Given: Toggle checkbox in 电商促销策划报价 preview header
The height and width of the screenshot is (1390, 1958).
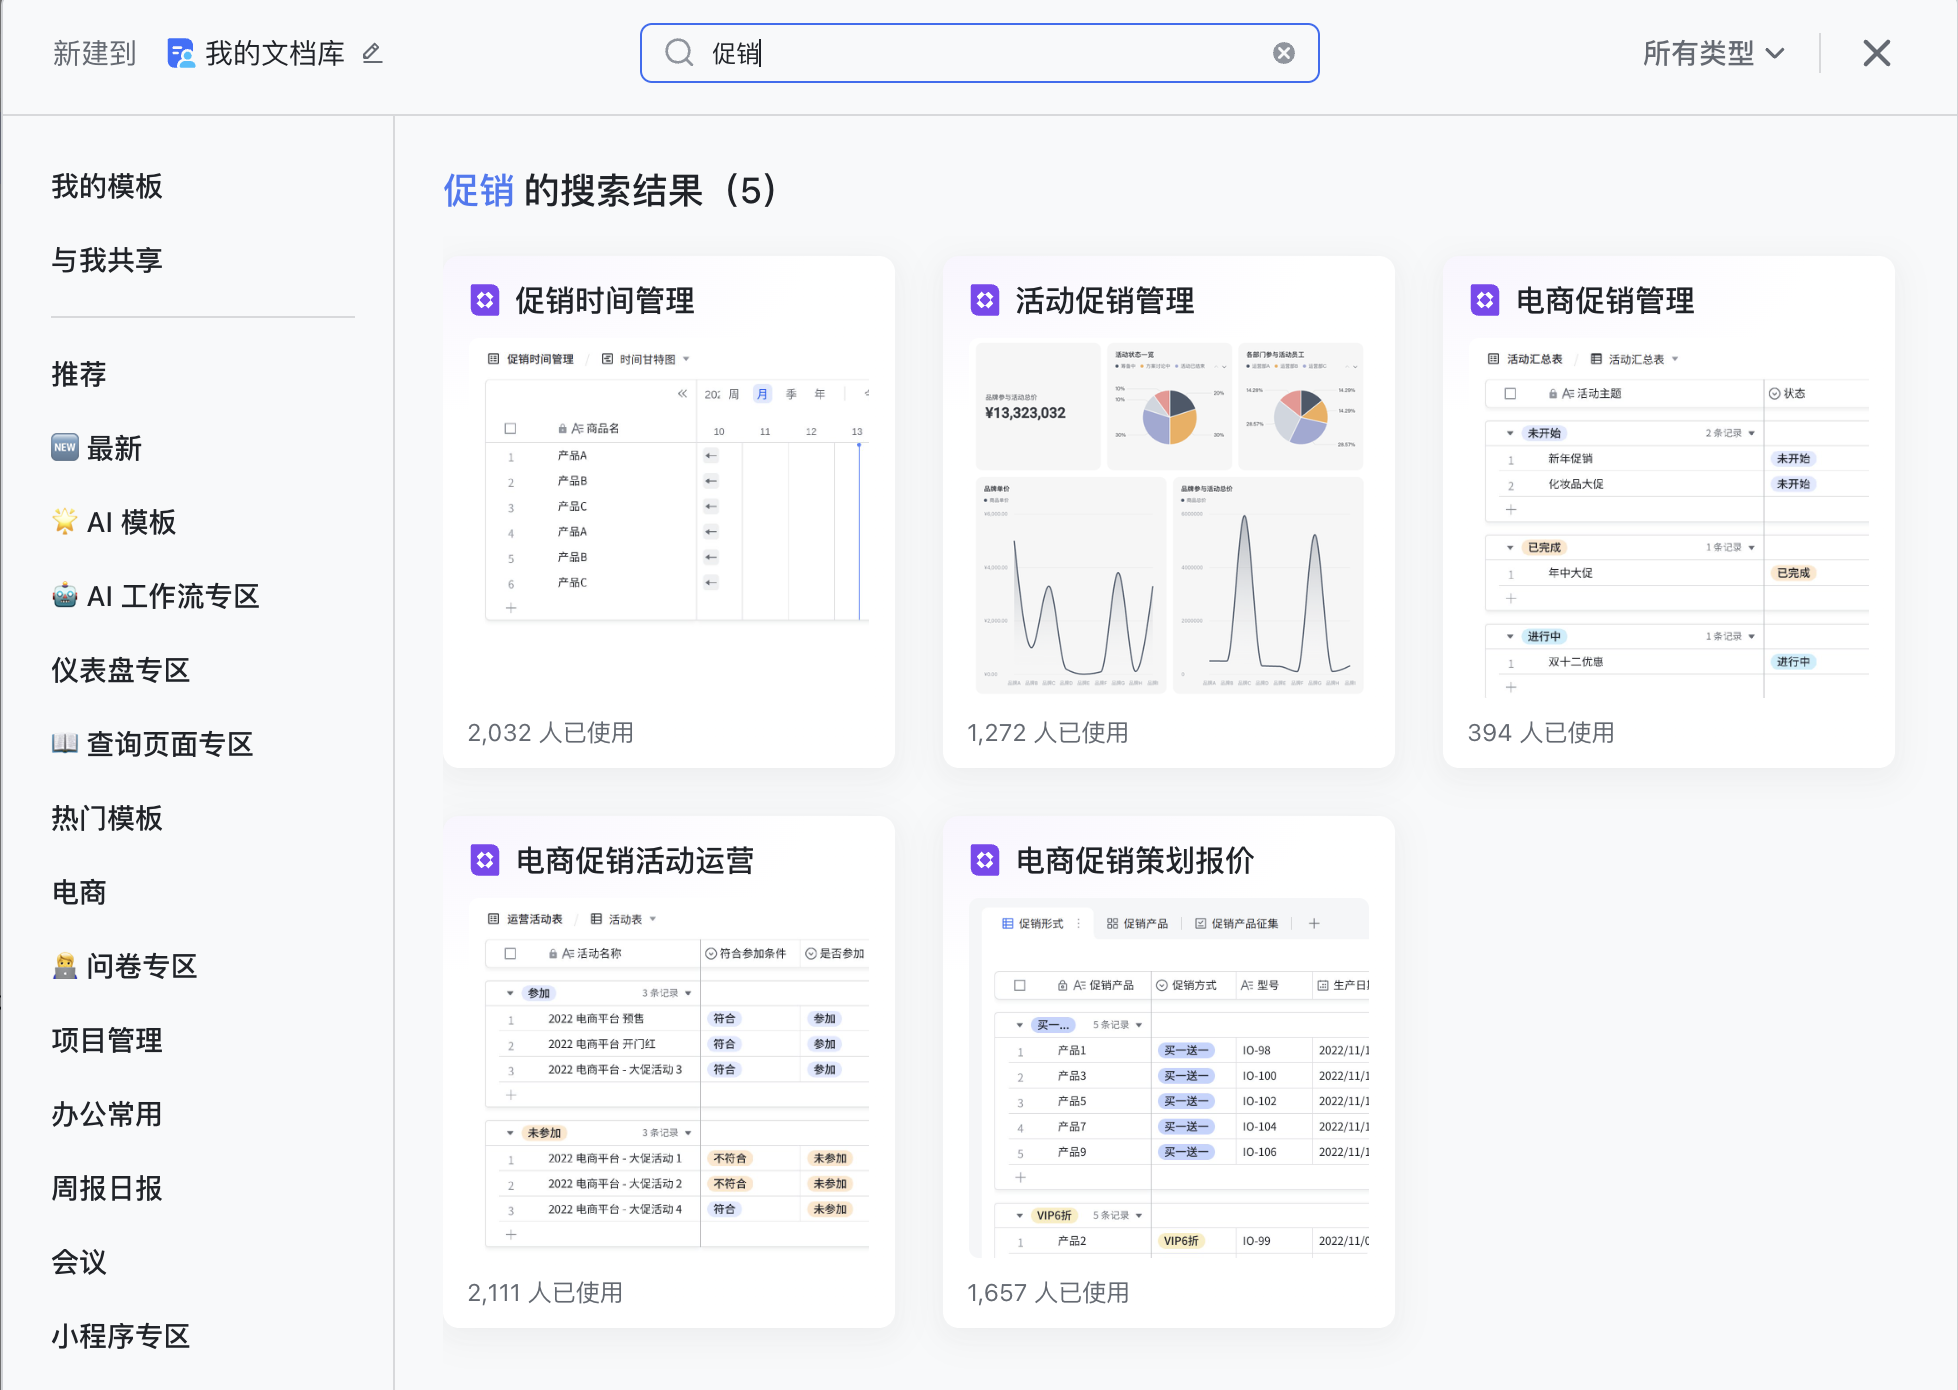Looking at the screenshot, I should pyautogui.click(x=1020, y=985).
